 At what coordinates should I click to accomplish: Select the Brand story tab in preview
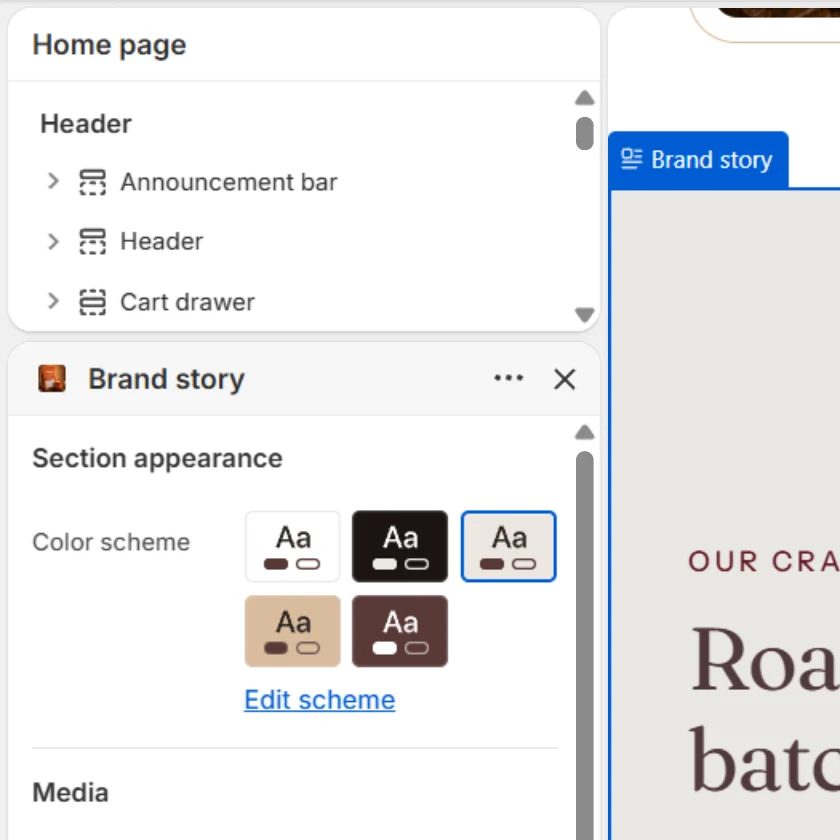[698, 160]
